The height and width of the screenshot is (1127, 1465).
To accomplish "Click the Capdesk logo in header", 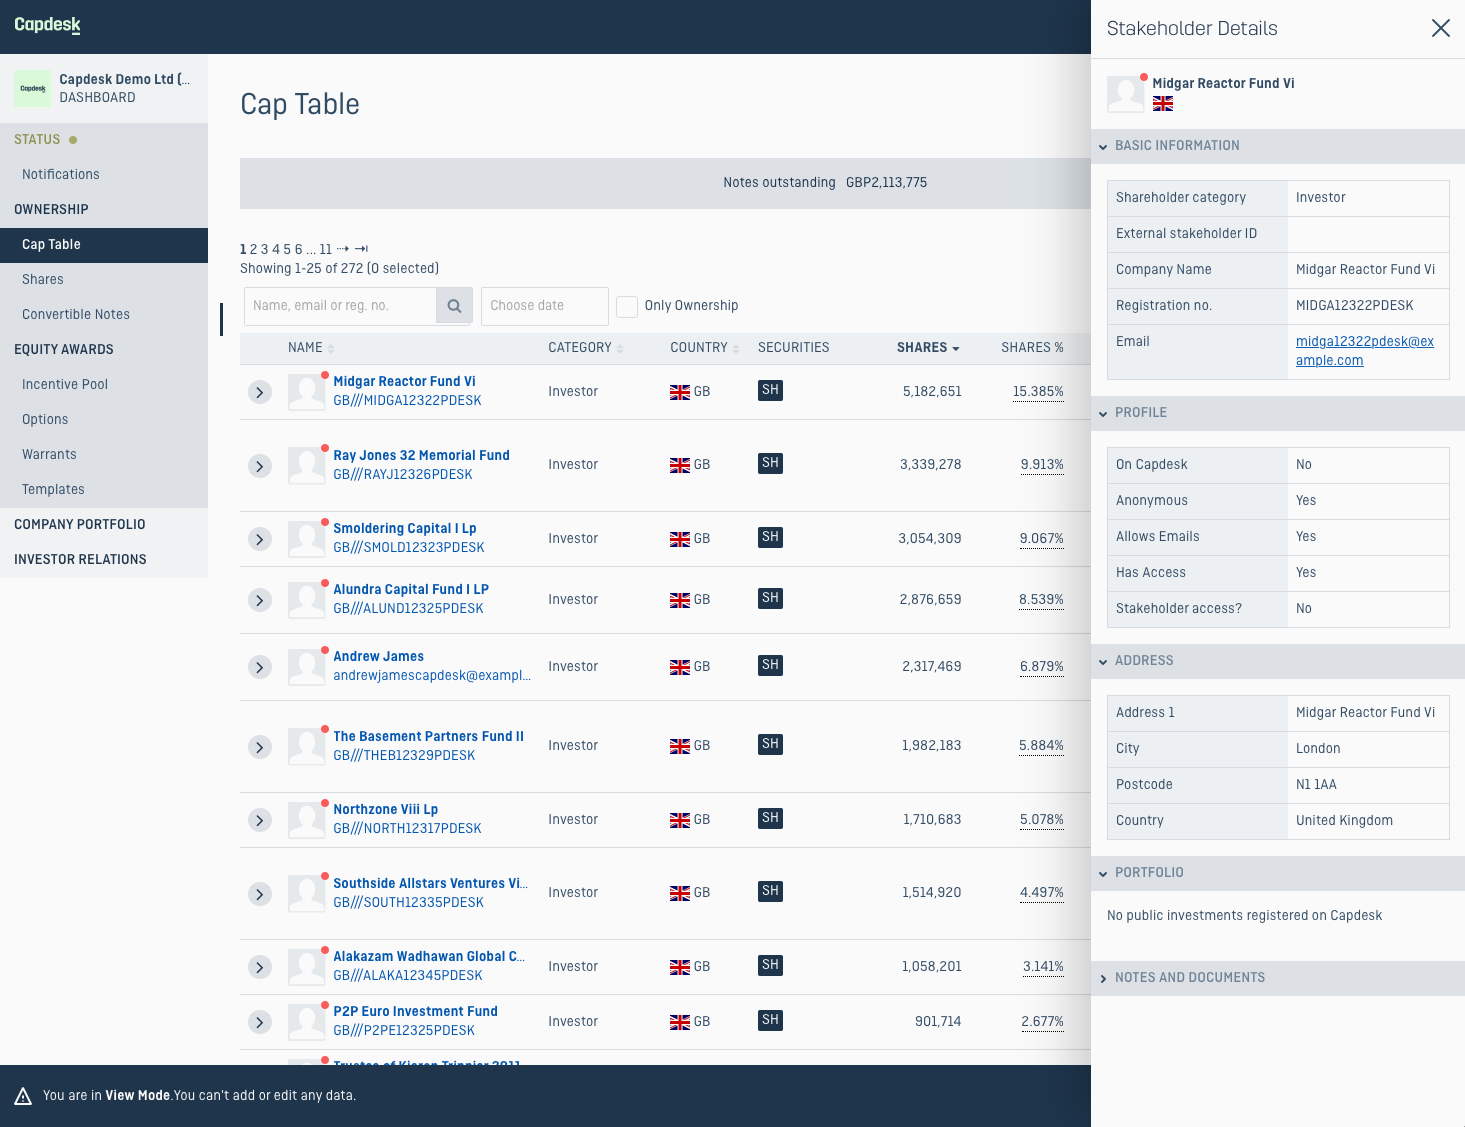I will pyautogui.click(x=48, y=25).
